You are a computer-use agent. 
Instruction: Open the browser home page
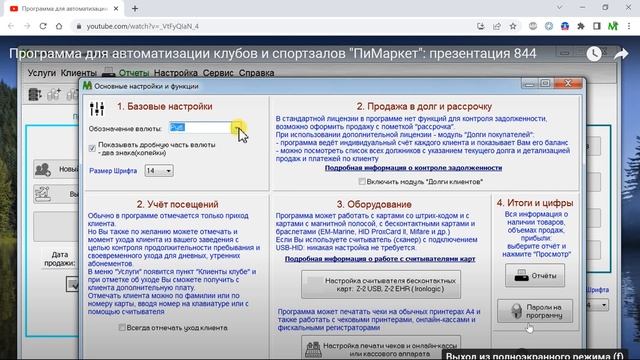59,26
